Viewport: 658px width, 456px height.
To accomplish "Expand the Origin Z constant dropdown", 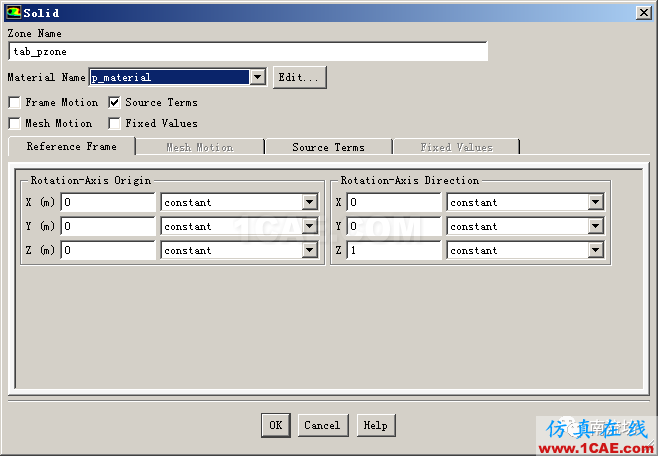I will click(x=310, y=250).
